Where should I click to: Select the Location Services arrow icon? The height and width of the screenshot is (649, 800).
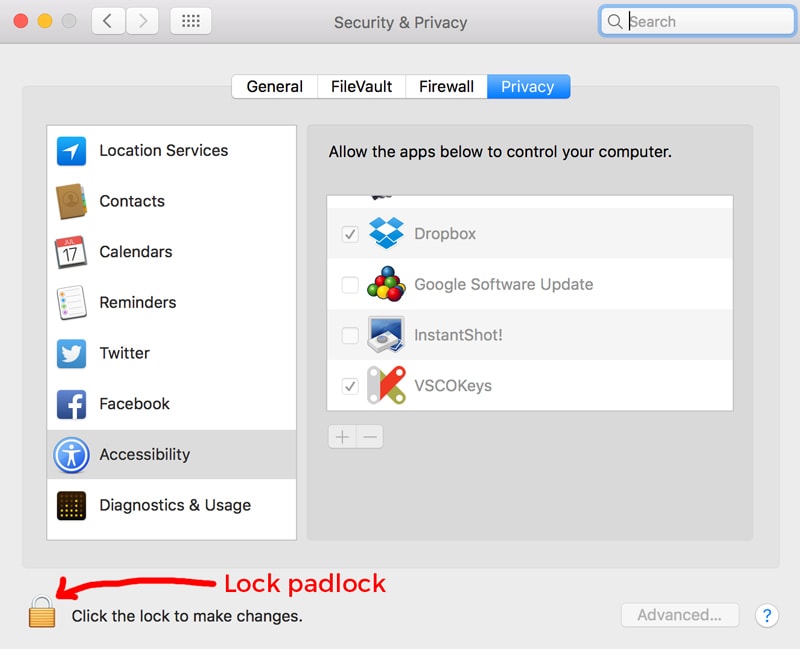coord(72,151)
